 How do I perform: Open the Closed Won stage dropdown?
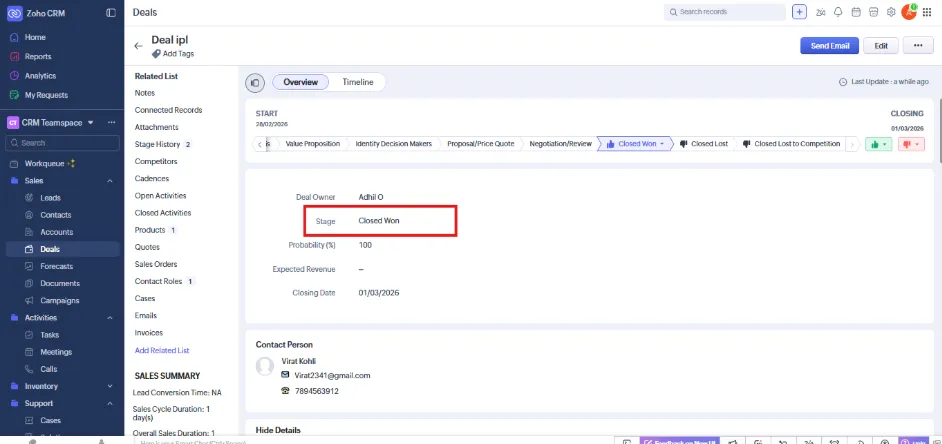662,144
